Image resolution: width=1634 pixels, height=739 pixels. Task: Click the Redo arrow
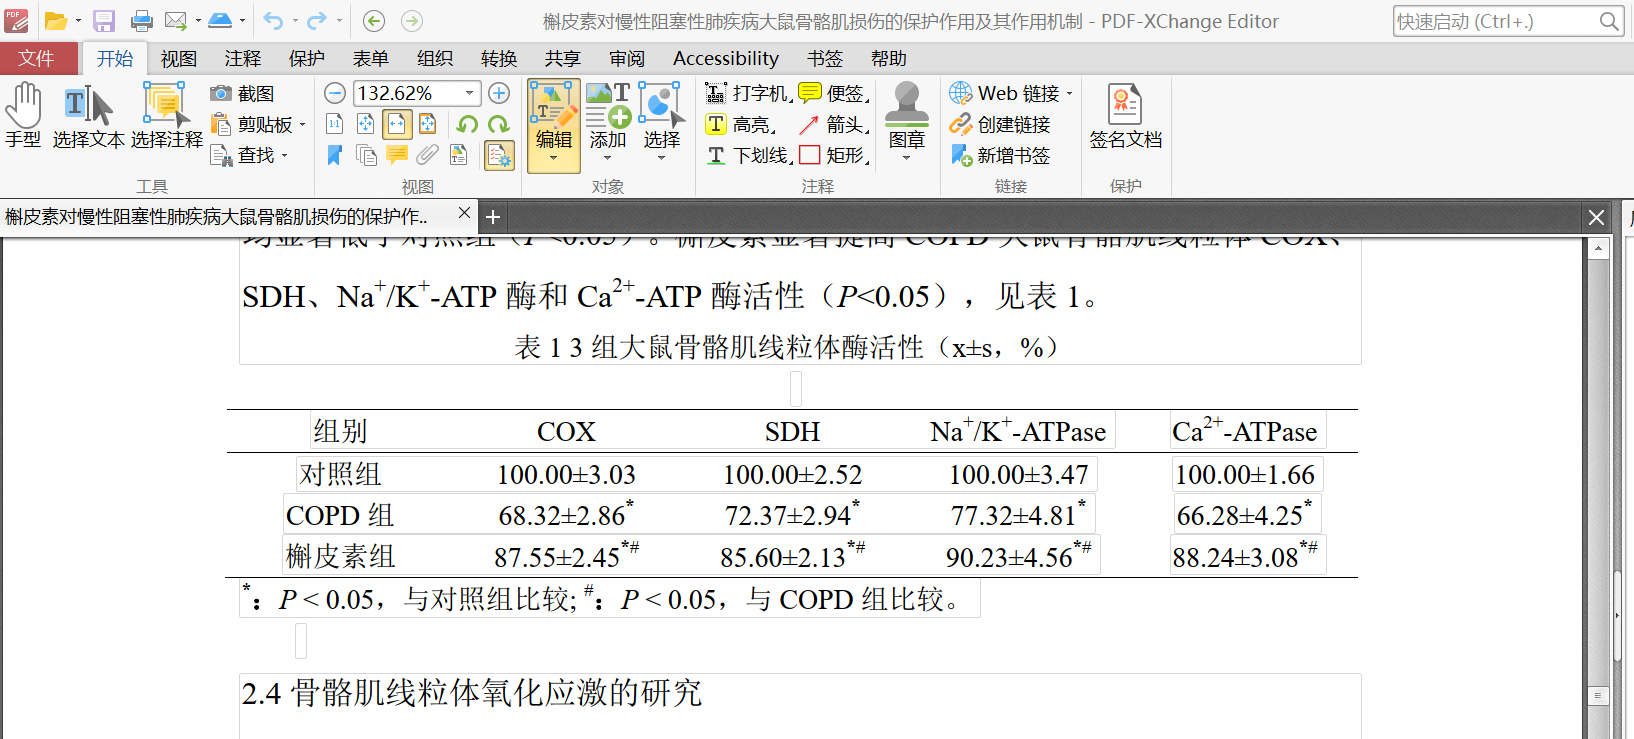[x=317, y=21]
